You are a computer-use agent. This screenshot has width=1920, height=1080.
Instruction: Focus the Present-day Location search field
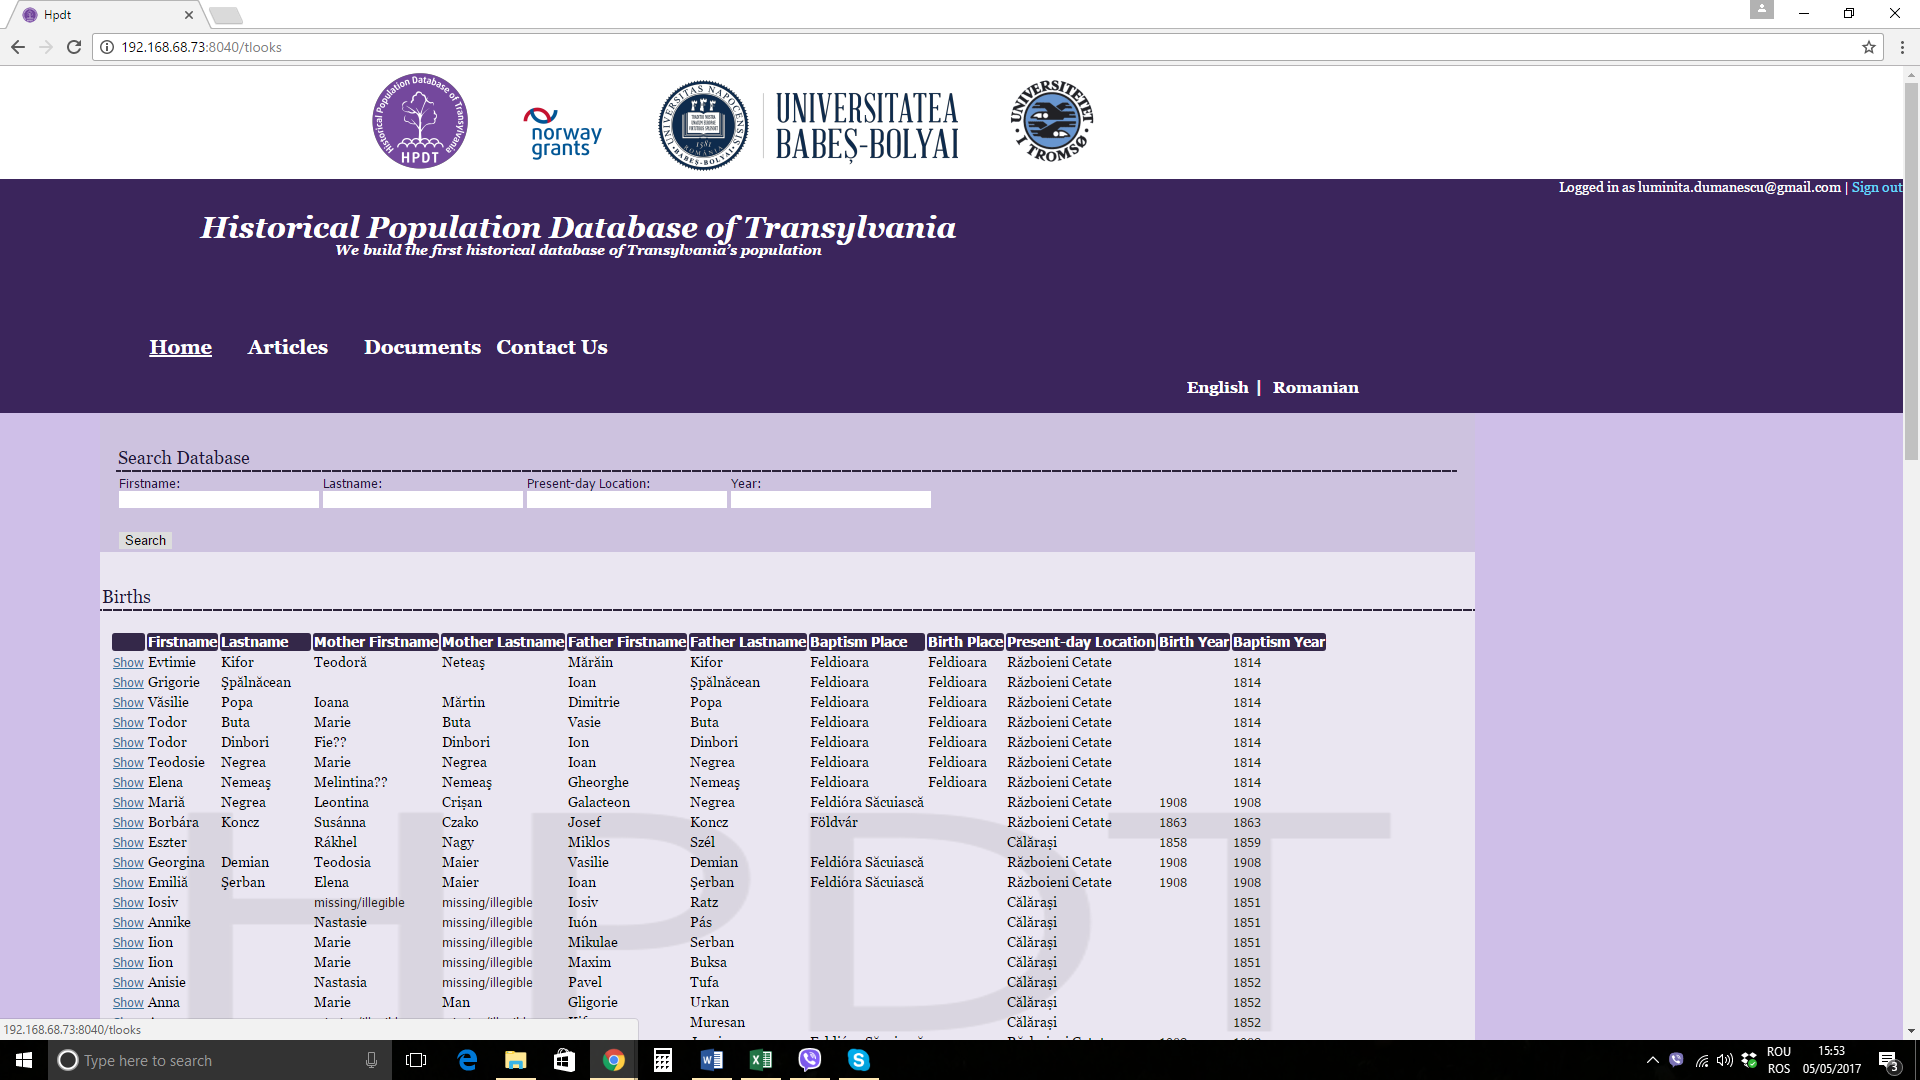pos(627,499)
